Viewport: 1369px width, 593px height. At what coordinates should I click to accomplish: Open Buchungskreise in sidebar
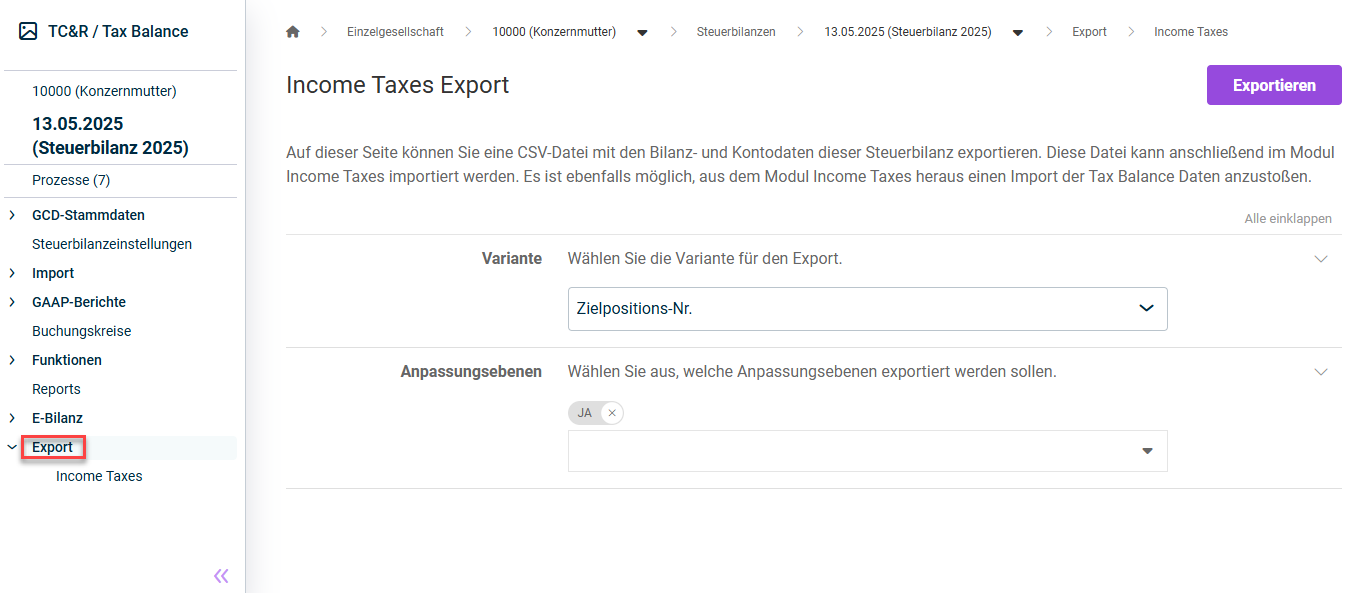pos(82,331)
